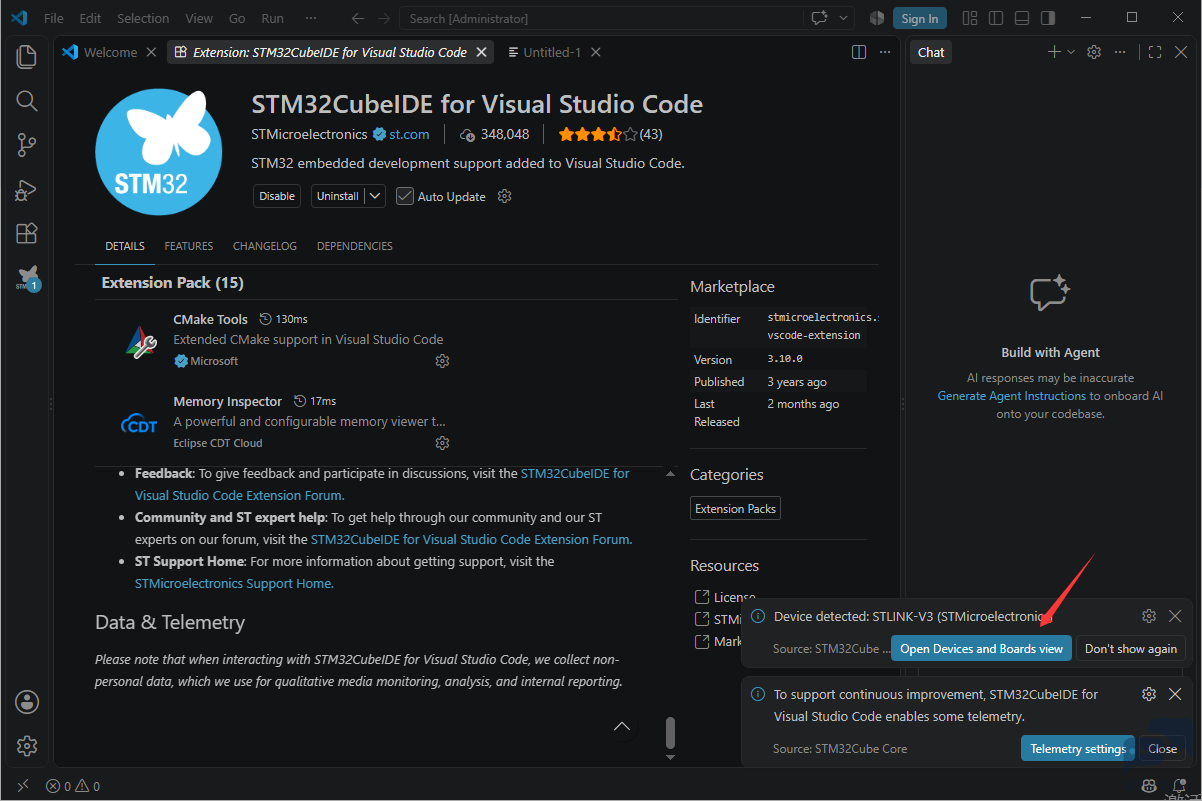Go forward with the navigation arrow

pyautogui.click(x=385, y=18)
